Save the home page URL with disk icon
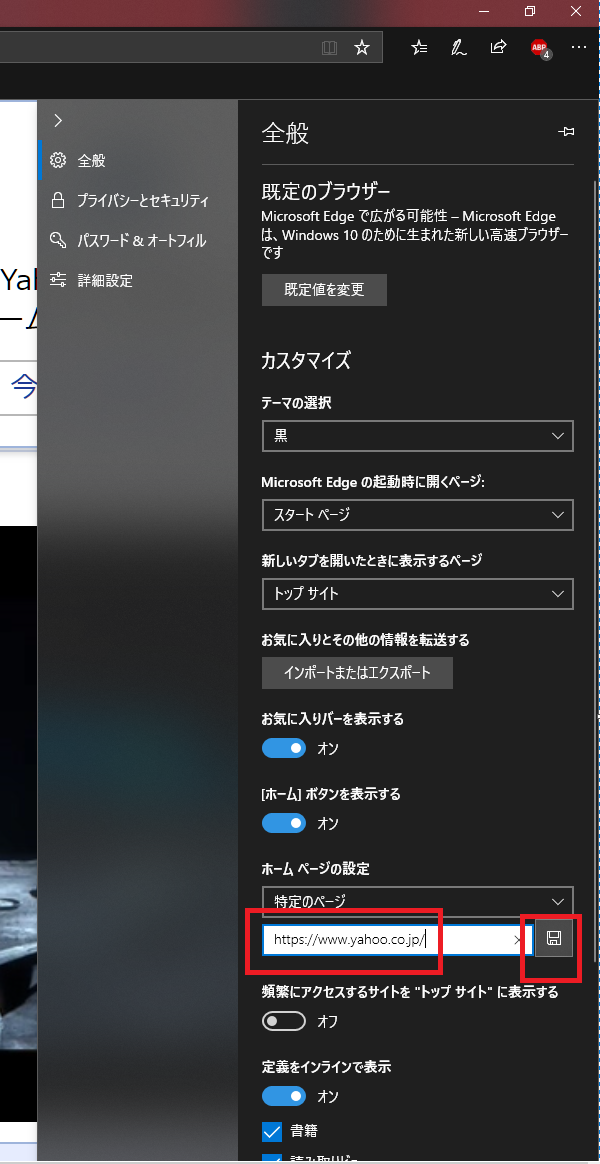This screenshot has height=1164, width=600. (x=554, y=939)
